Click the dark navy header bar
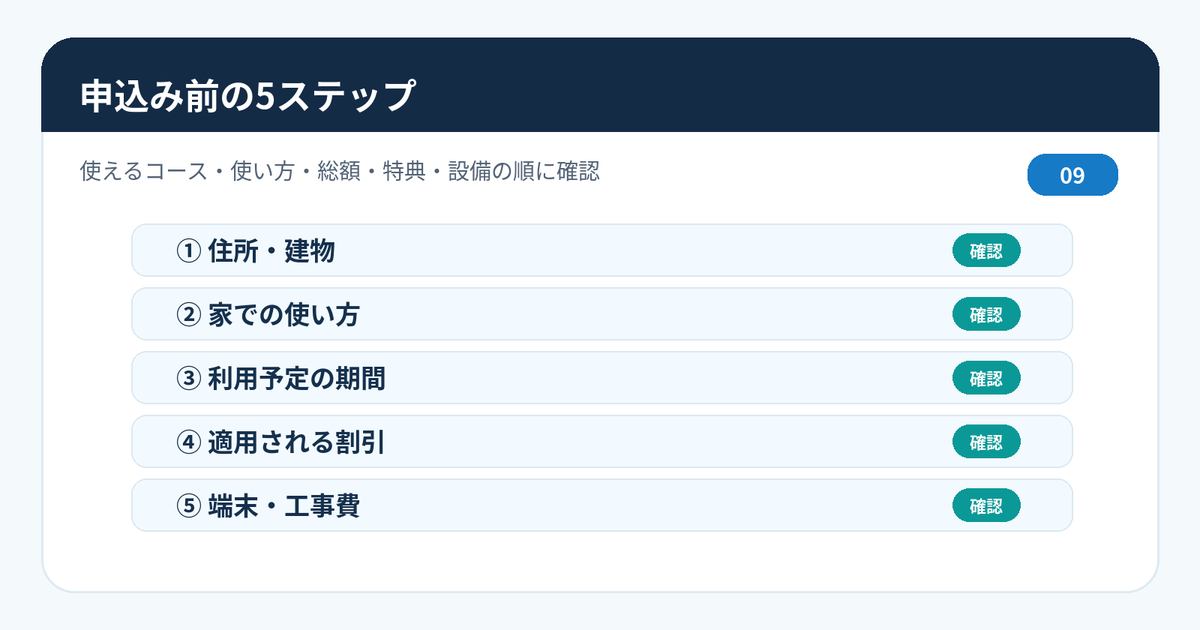1200x630 pixels. (600, 85)
